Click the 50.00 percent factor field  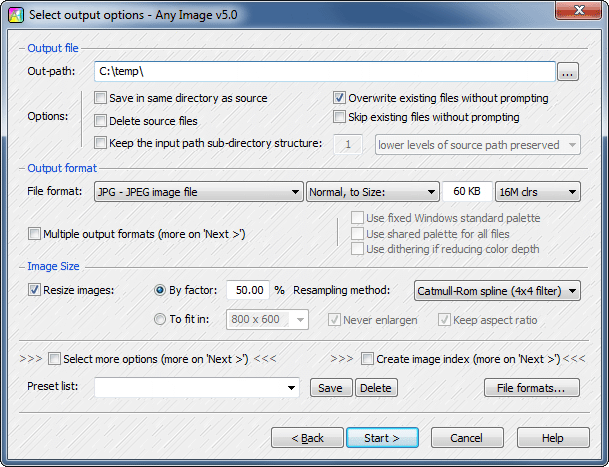click(248, 290)
